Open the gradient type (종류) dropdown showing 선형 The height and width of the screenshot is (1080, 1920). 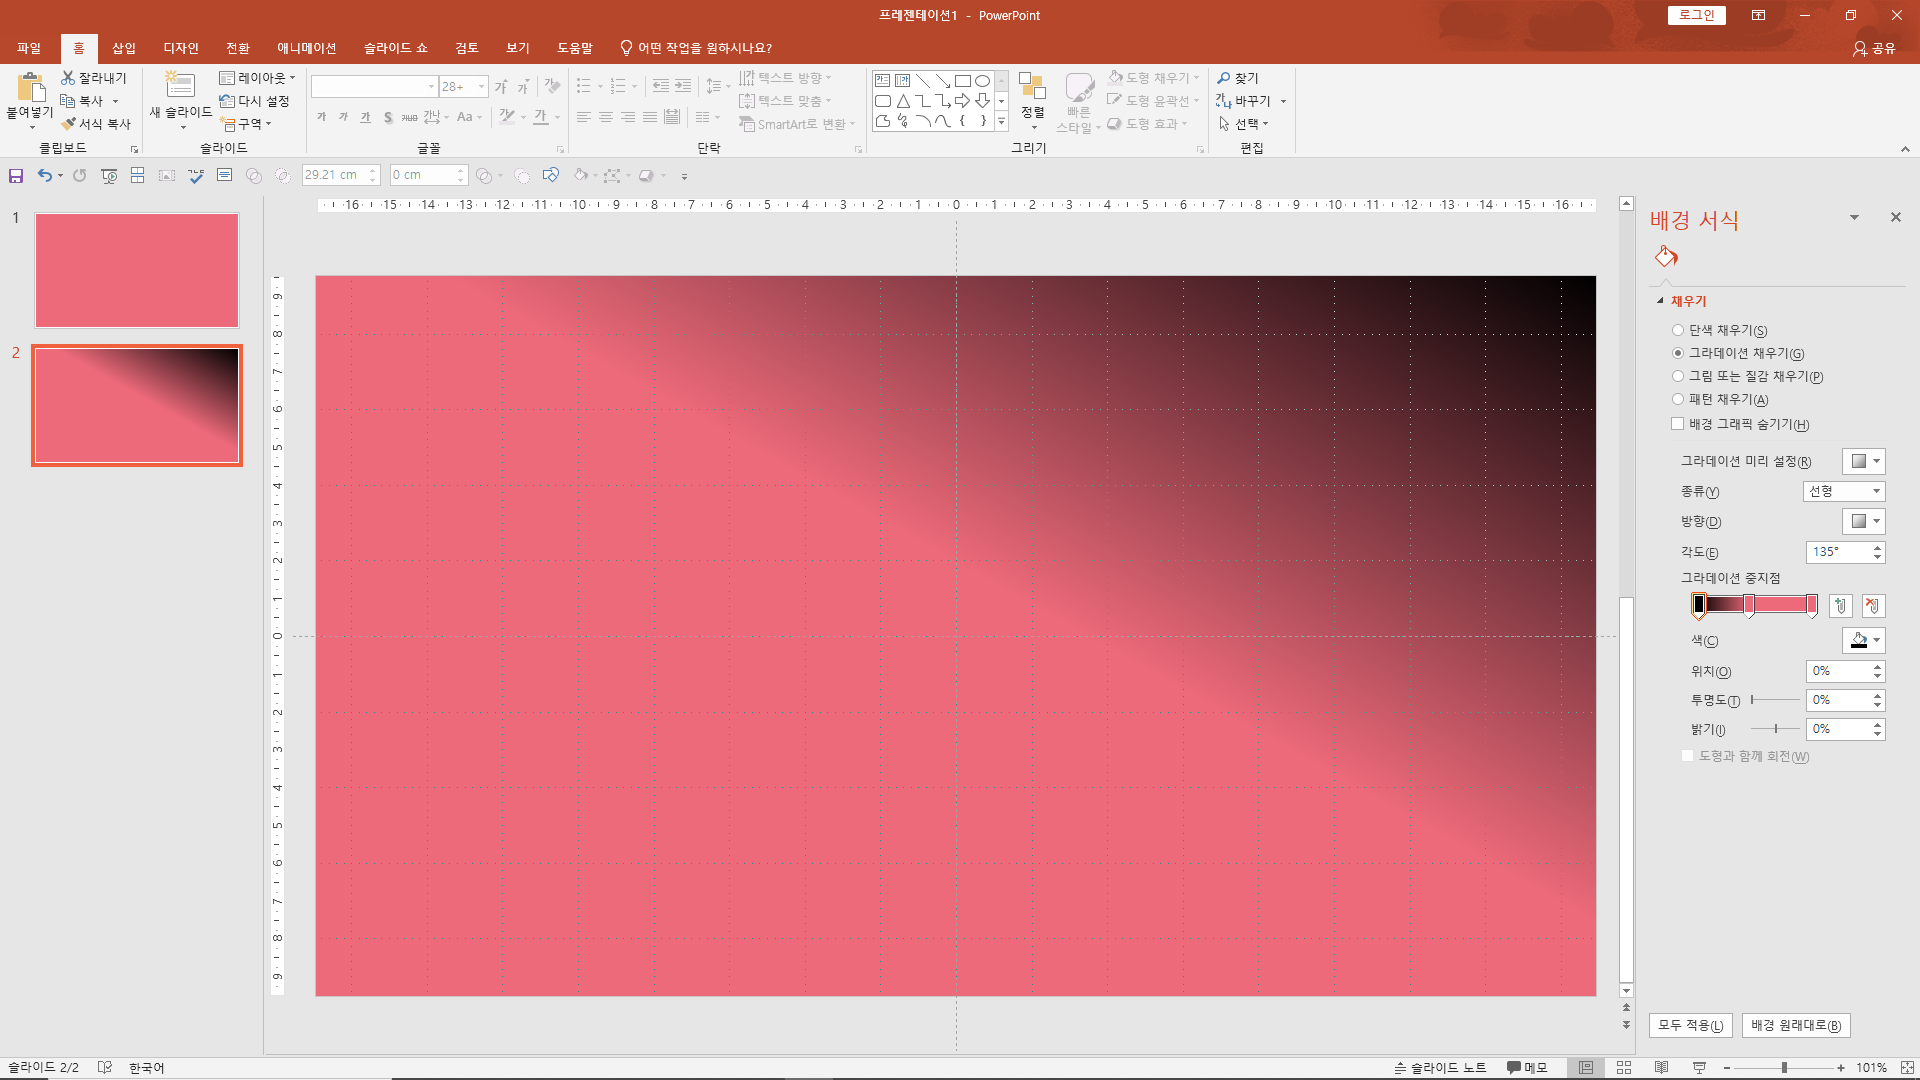click(1844, 491)
